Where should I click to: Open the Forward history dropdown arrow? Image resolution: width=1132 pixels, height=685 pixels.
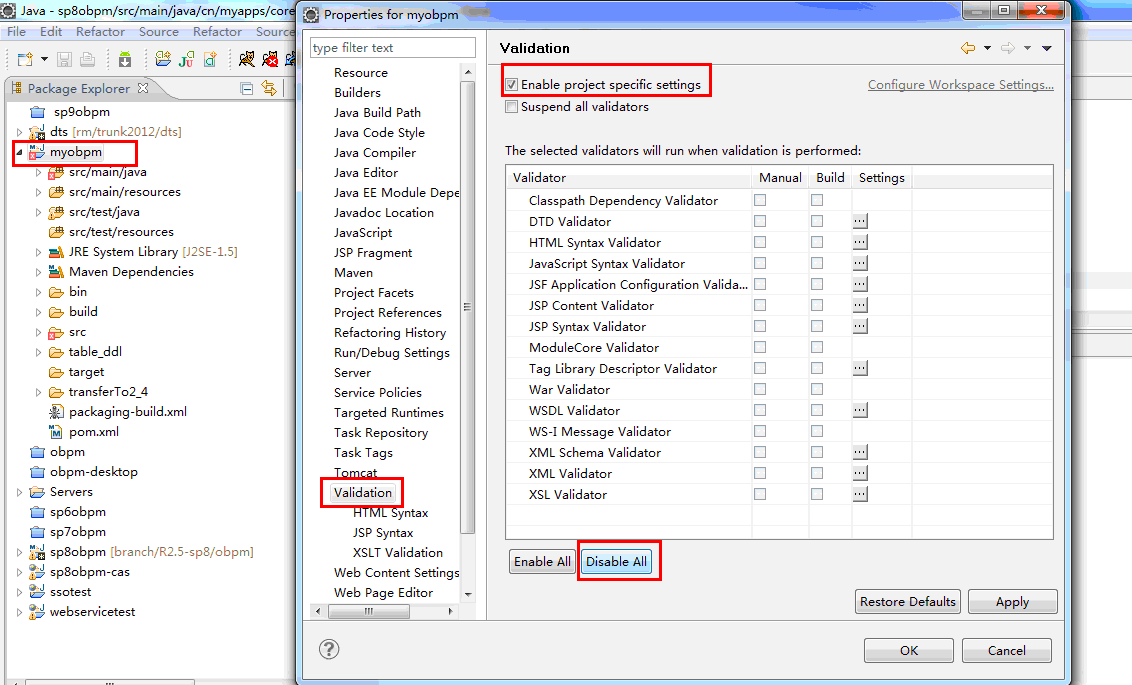[x=1027, y=48]
